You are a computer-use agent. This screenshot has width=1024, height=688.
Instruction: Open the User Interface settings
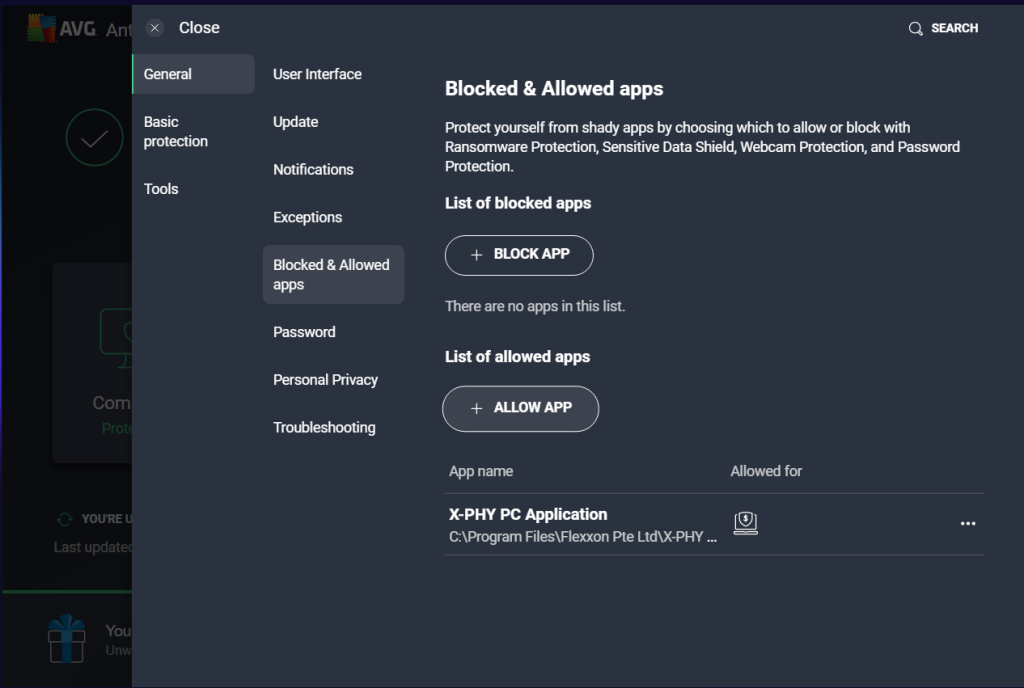point(317,74)
